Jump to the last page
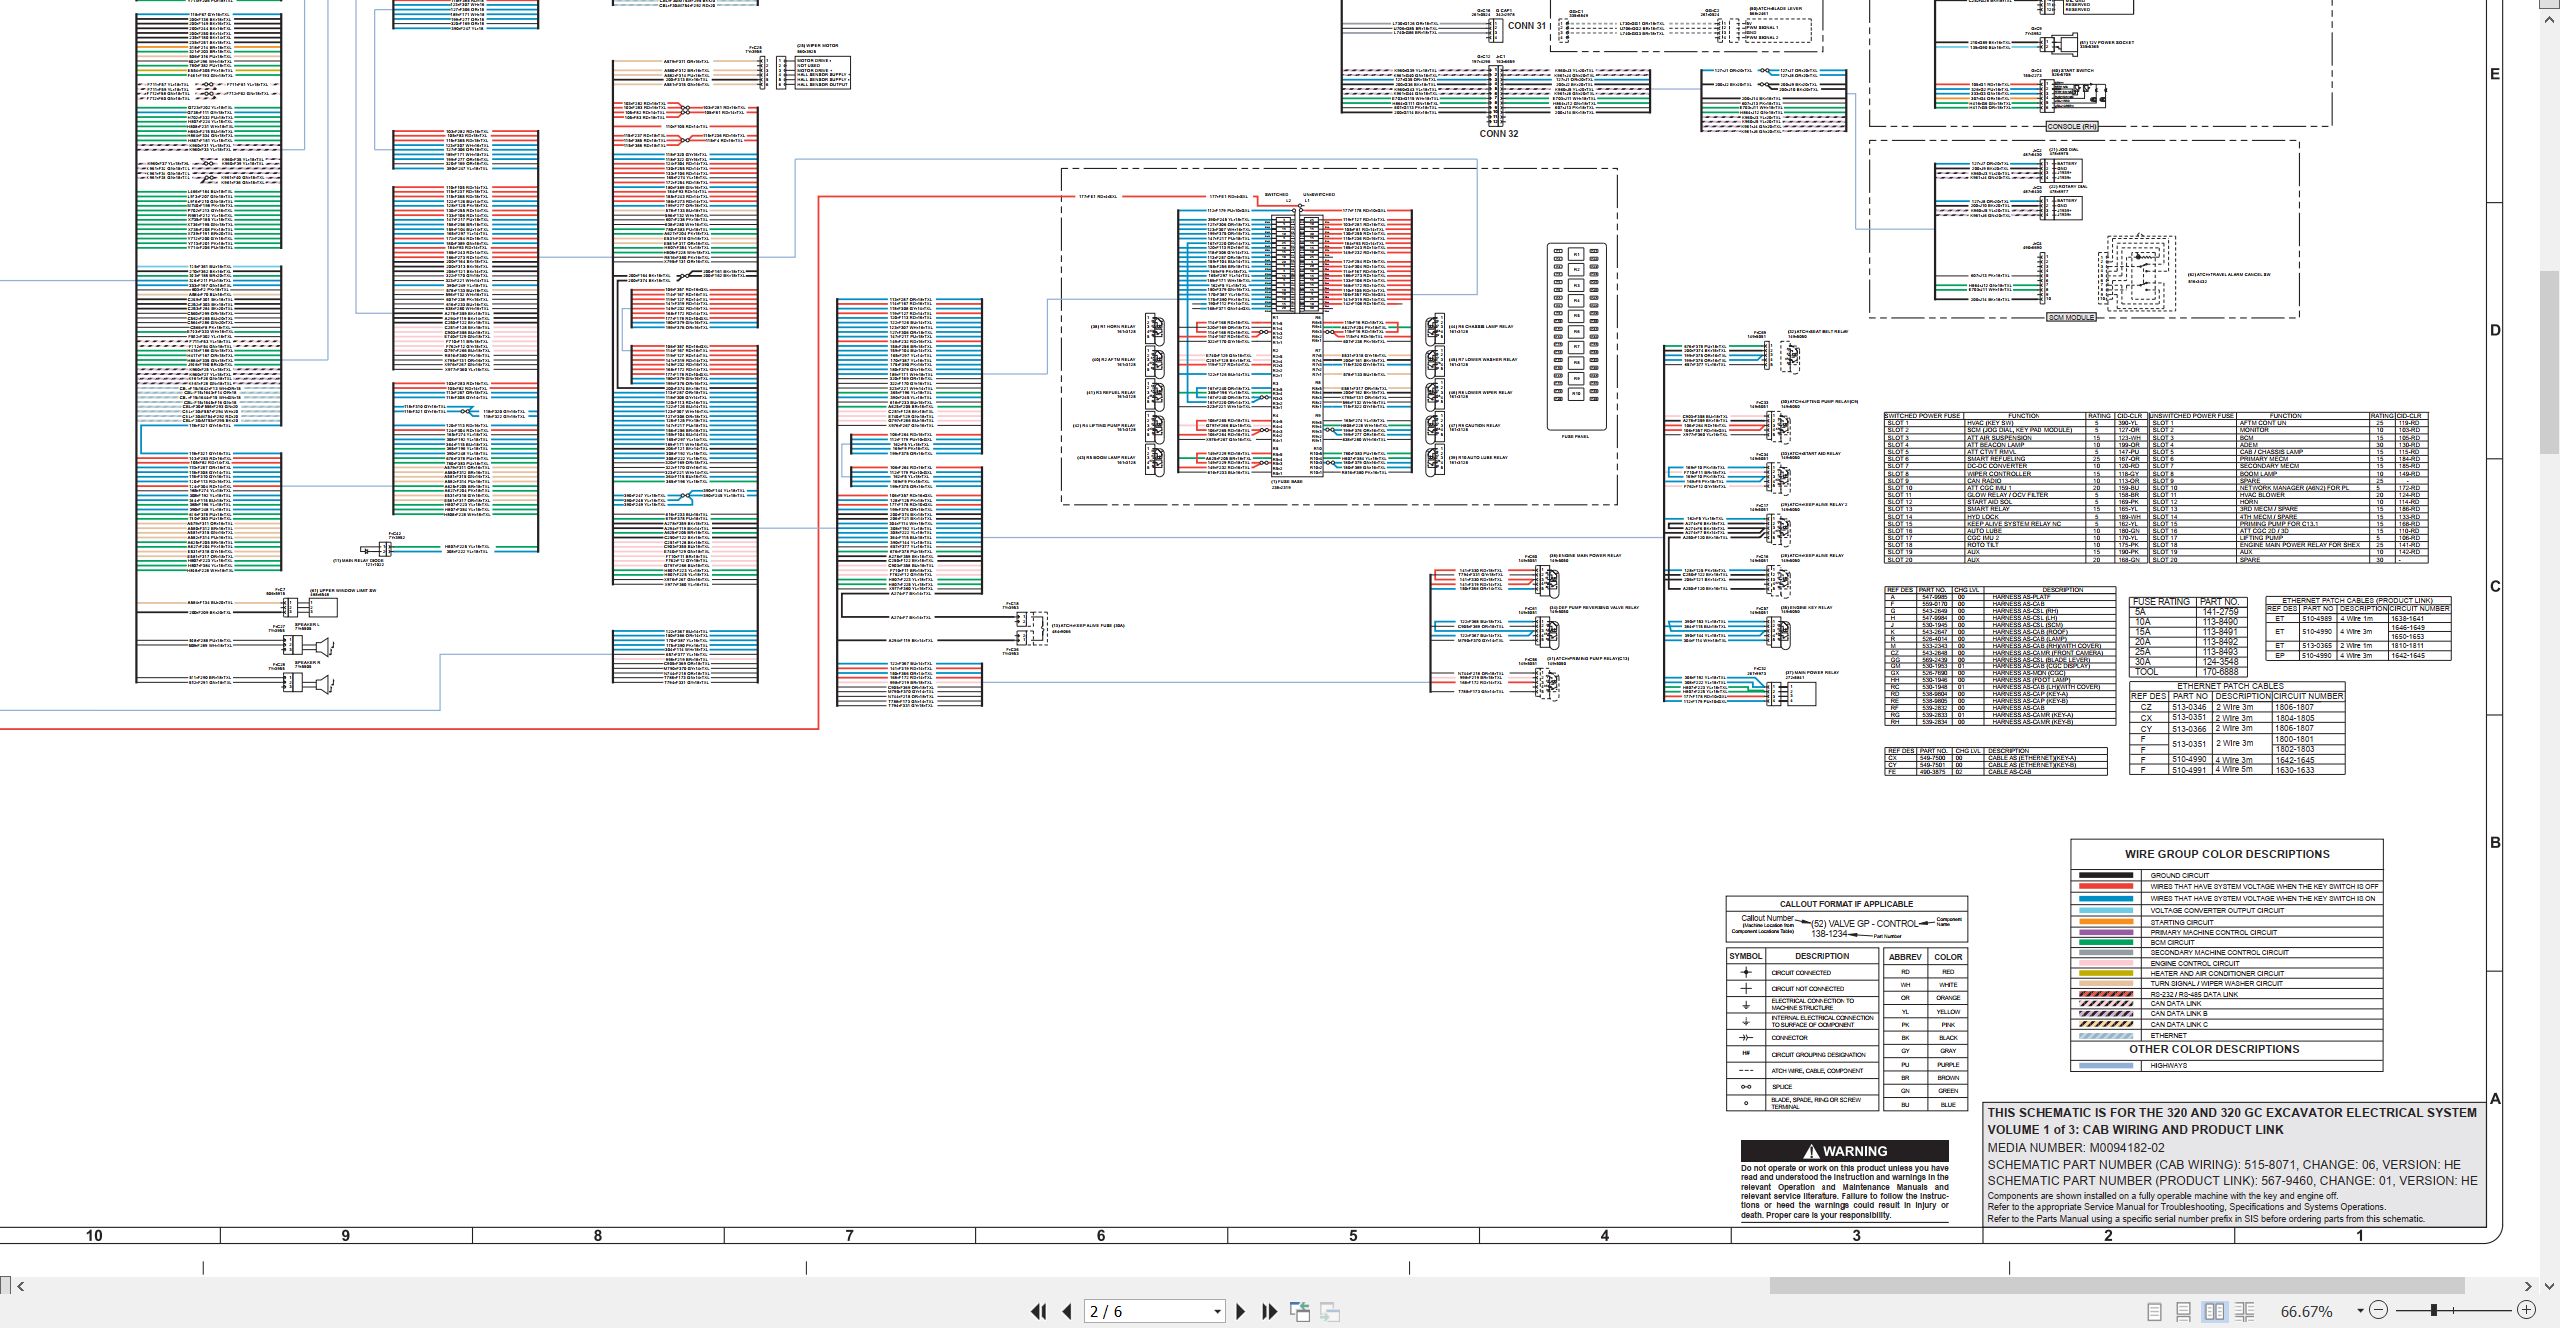2560x1328 pixels. 1270,1311
